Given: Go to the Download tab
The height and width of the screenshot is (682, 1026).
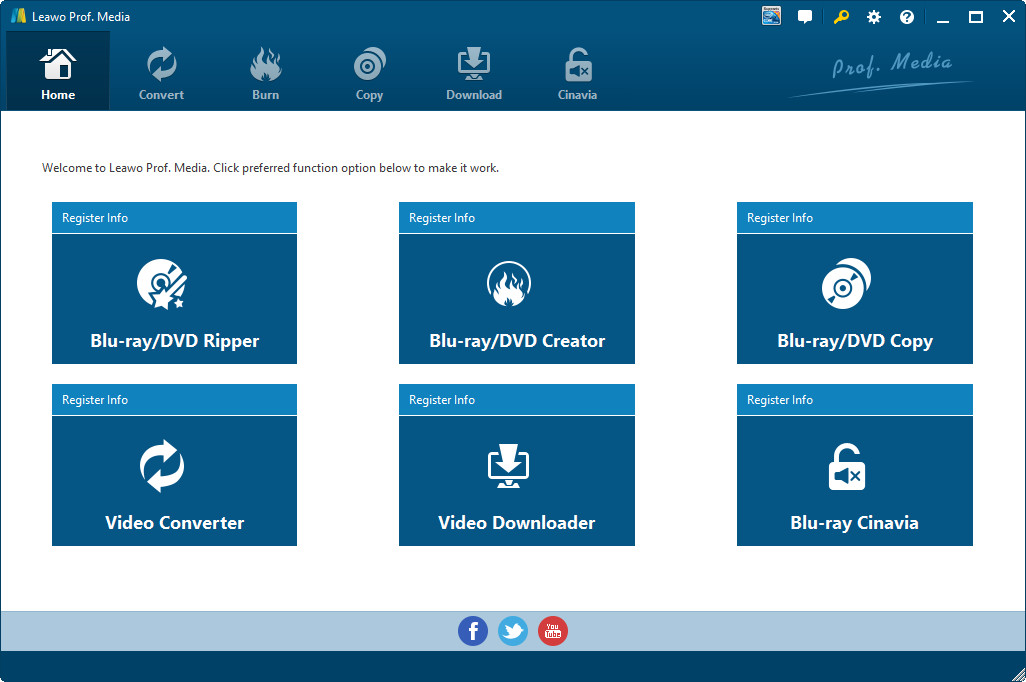Looking at the screenshot, I should click(473, 70).
